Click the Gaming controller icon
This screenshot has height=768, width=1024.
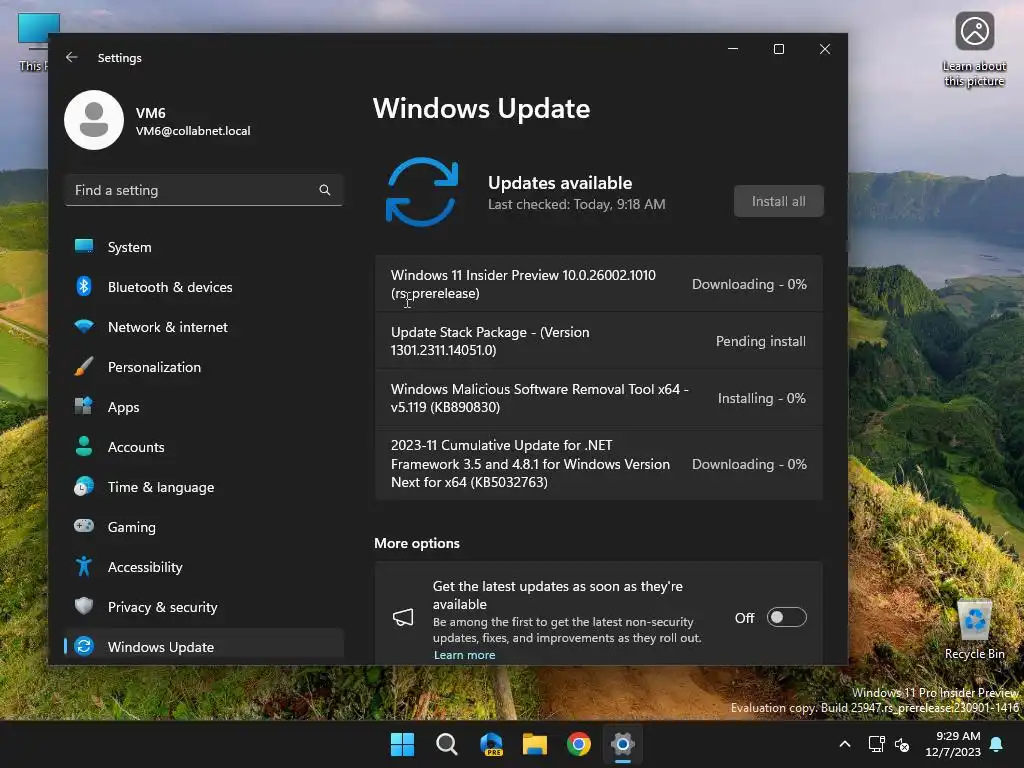[x=84, y=526]
